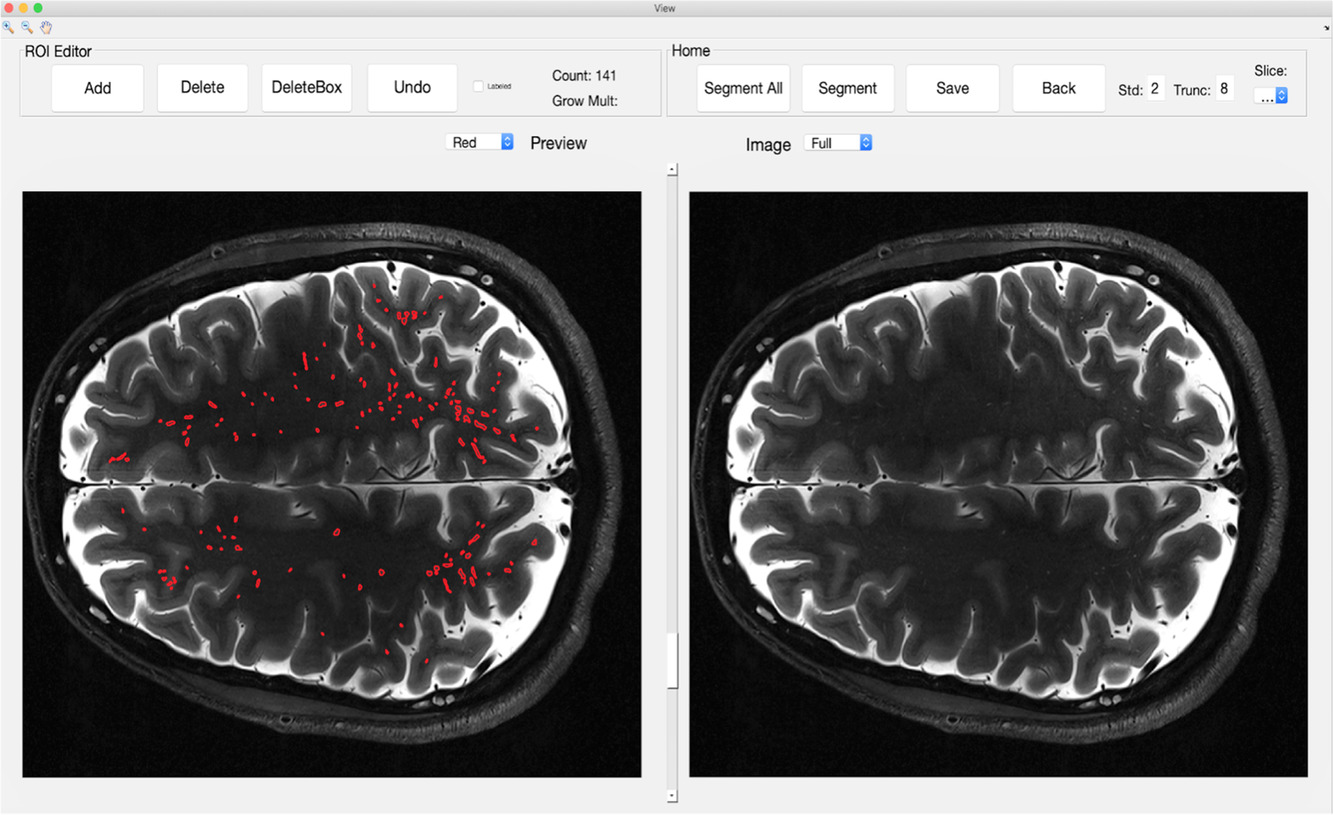Open the Red overlay color dropdown

pos(480,143)
